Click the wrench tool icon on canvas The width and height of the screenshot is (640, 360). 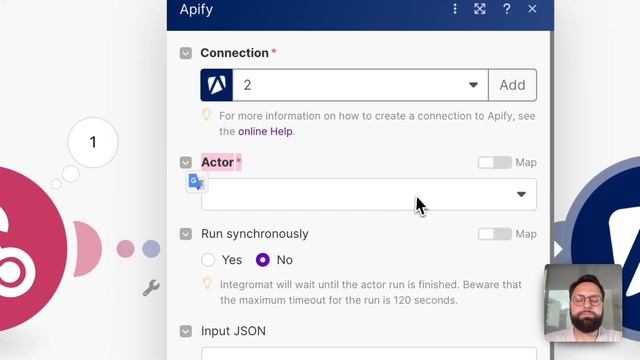click(151, 288)
